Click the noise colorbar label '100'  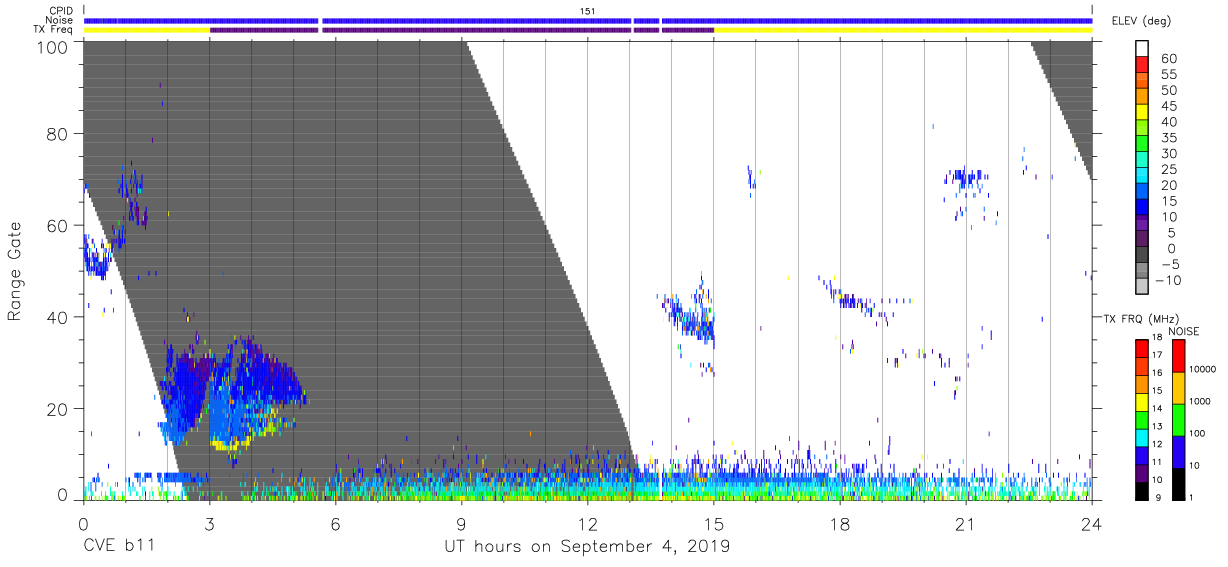(x=1199, y=433)
